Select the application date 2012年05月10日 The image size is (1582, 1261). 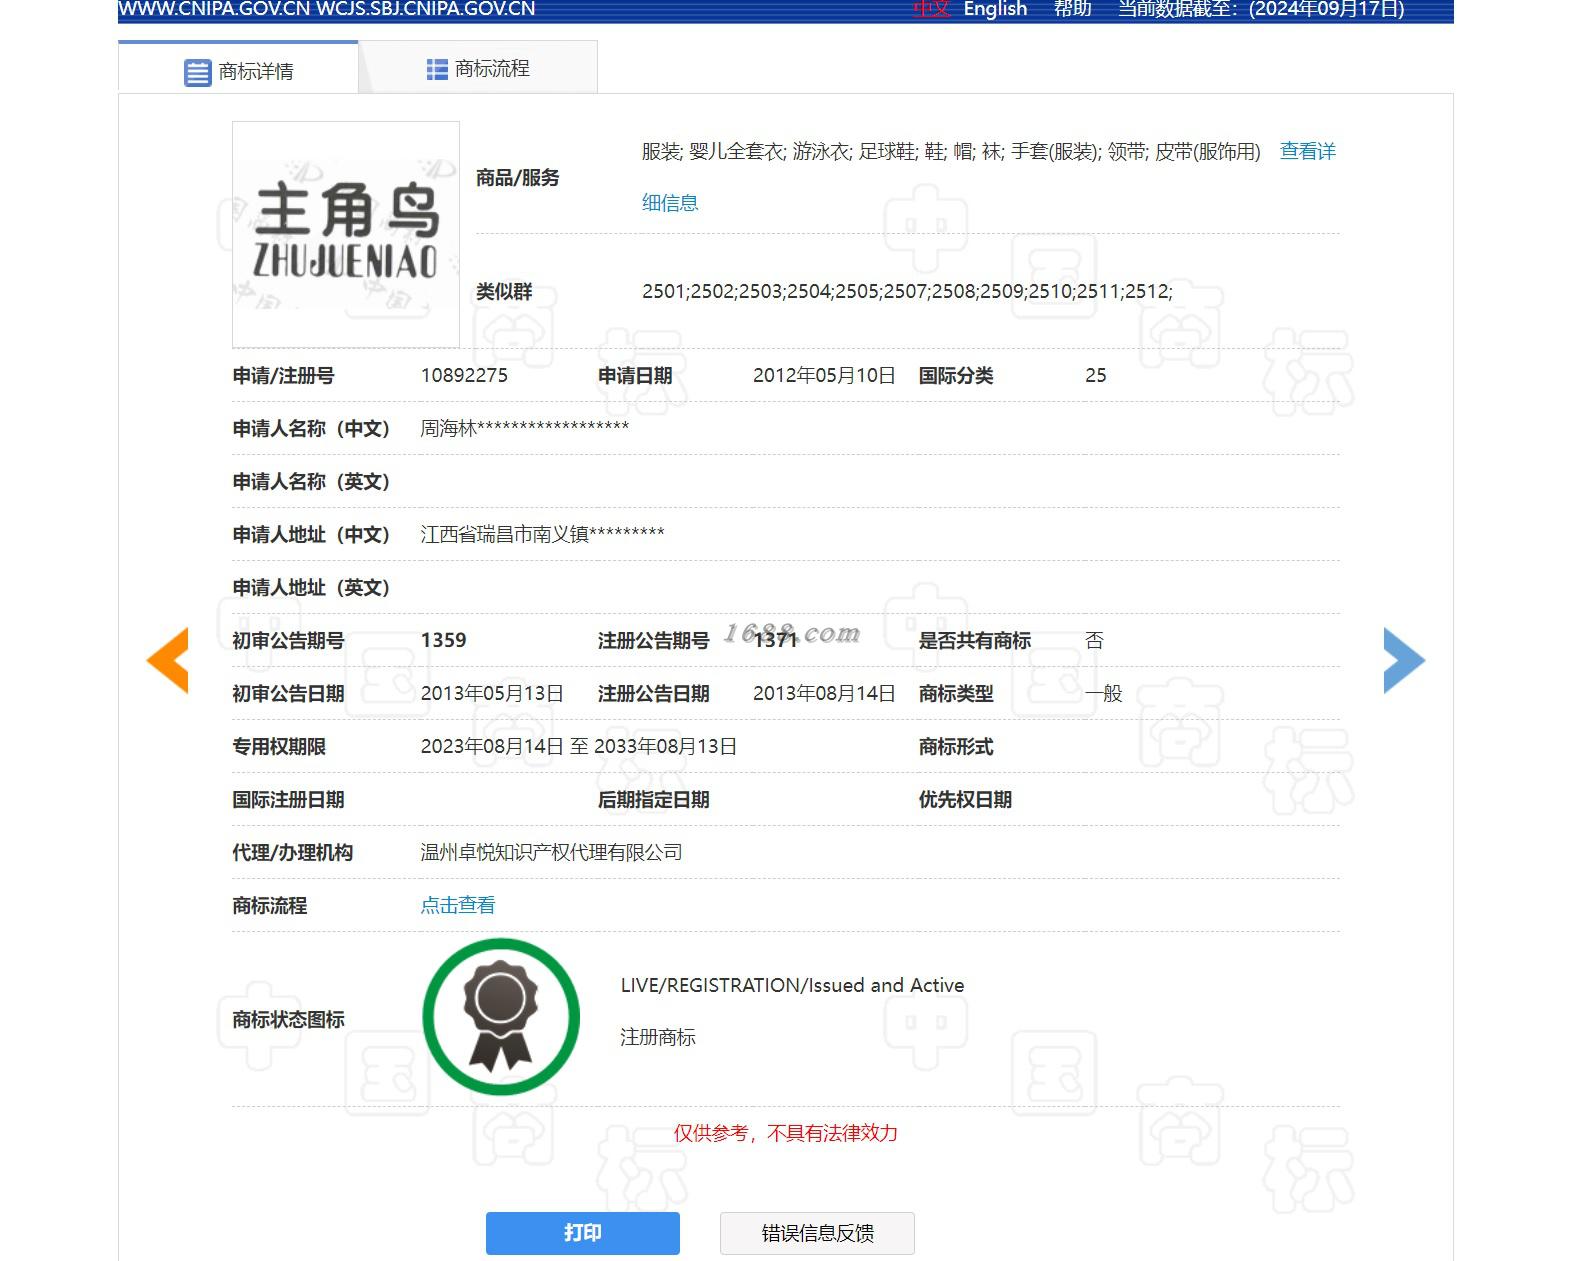point(824,375)
